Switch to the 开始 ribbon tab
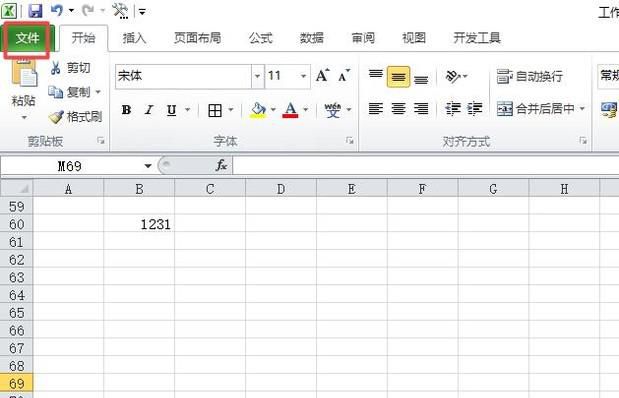Image resolution: width=619 pixels, height=398 pixels. [x=83, y=38]
